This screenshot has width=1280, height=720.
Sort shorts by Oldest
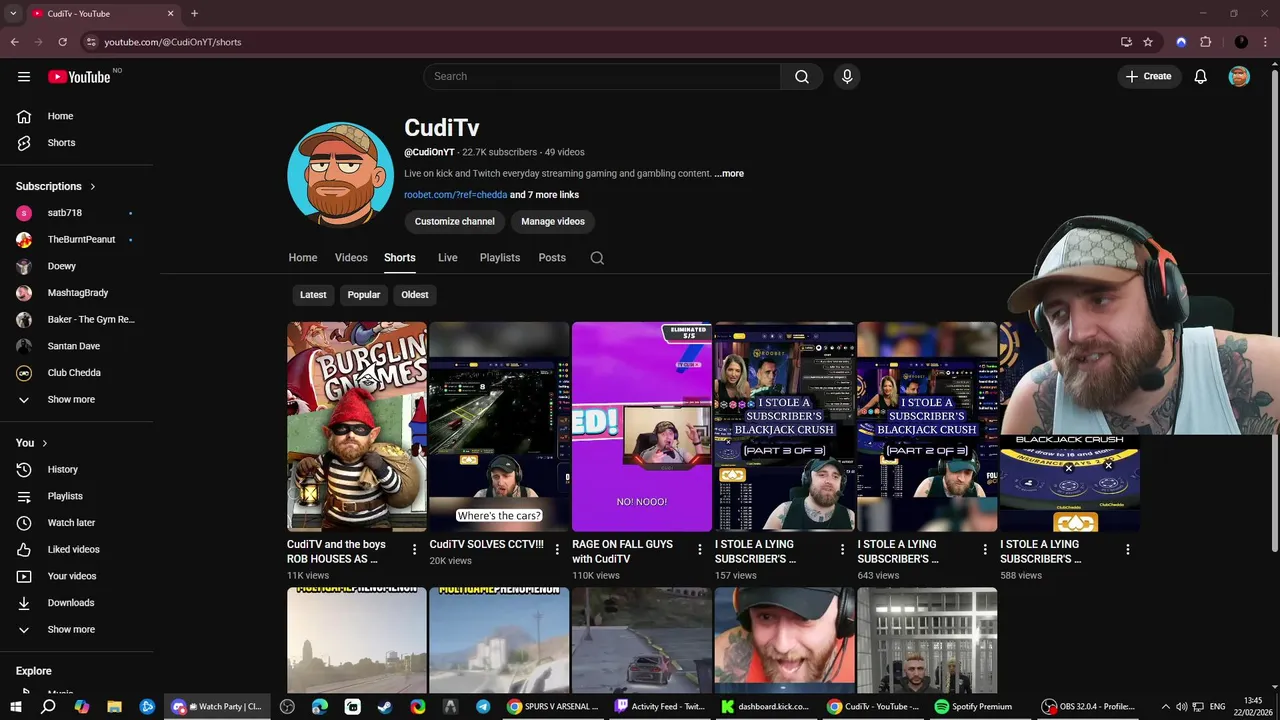tap(415, 295)
